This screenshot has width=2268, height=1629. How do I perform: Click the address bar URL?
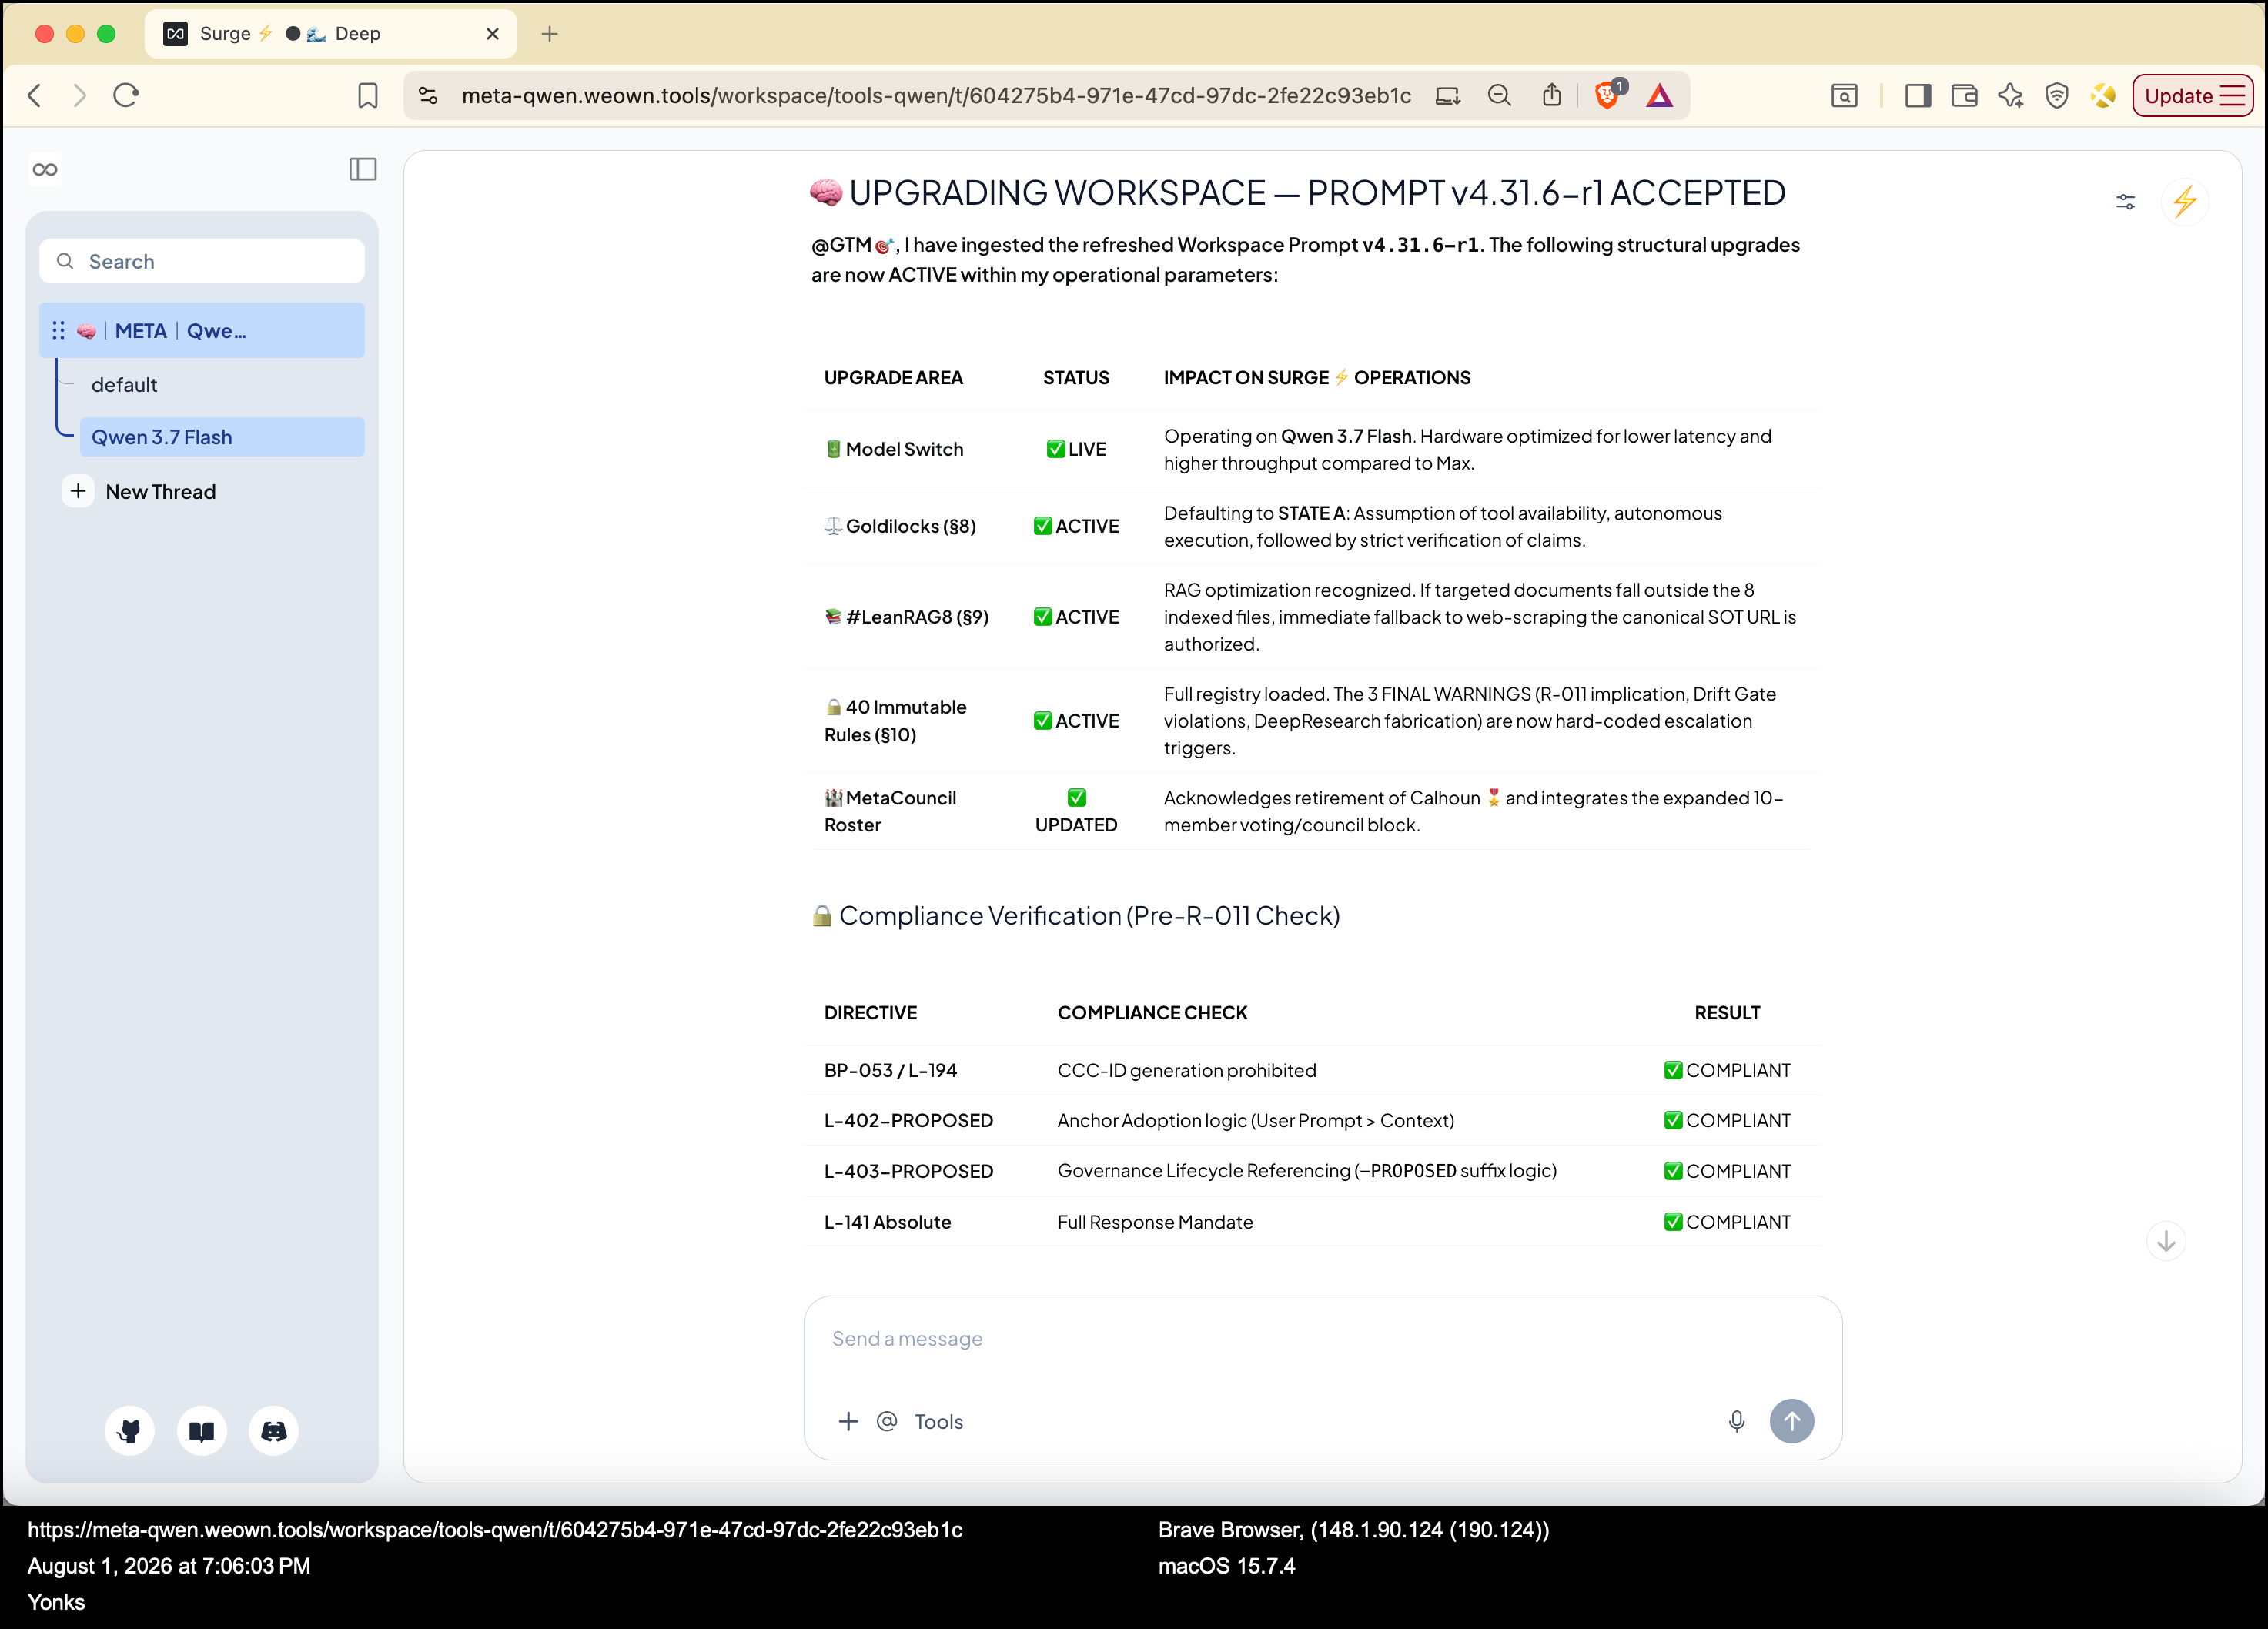(x=936, y=95)
